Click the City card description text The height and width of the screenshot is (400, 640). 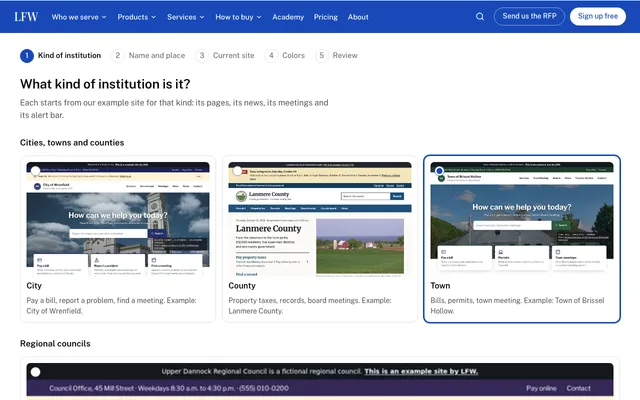pyautogui.click(x=111, y=306)
